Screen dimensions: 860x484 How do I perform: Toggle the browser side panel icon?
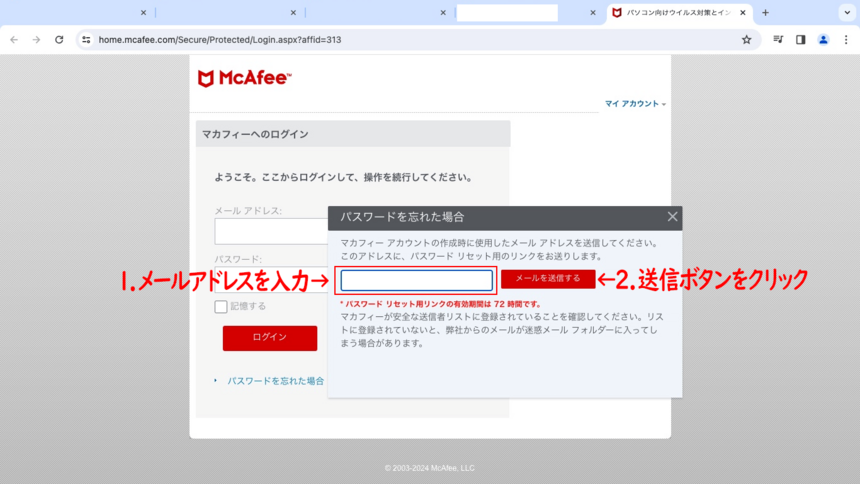(x=801, y=40)
